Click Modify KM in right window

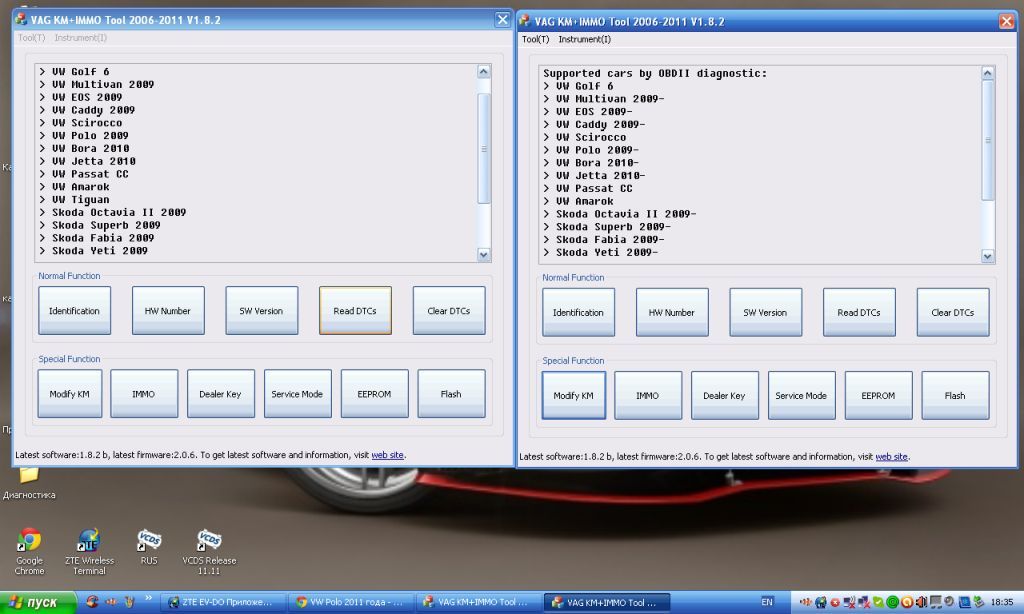[x=573, y=395]
